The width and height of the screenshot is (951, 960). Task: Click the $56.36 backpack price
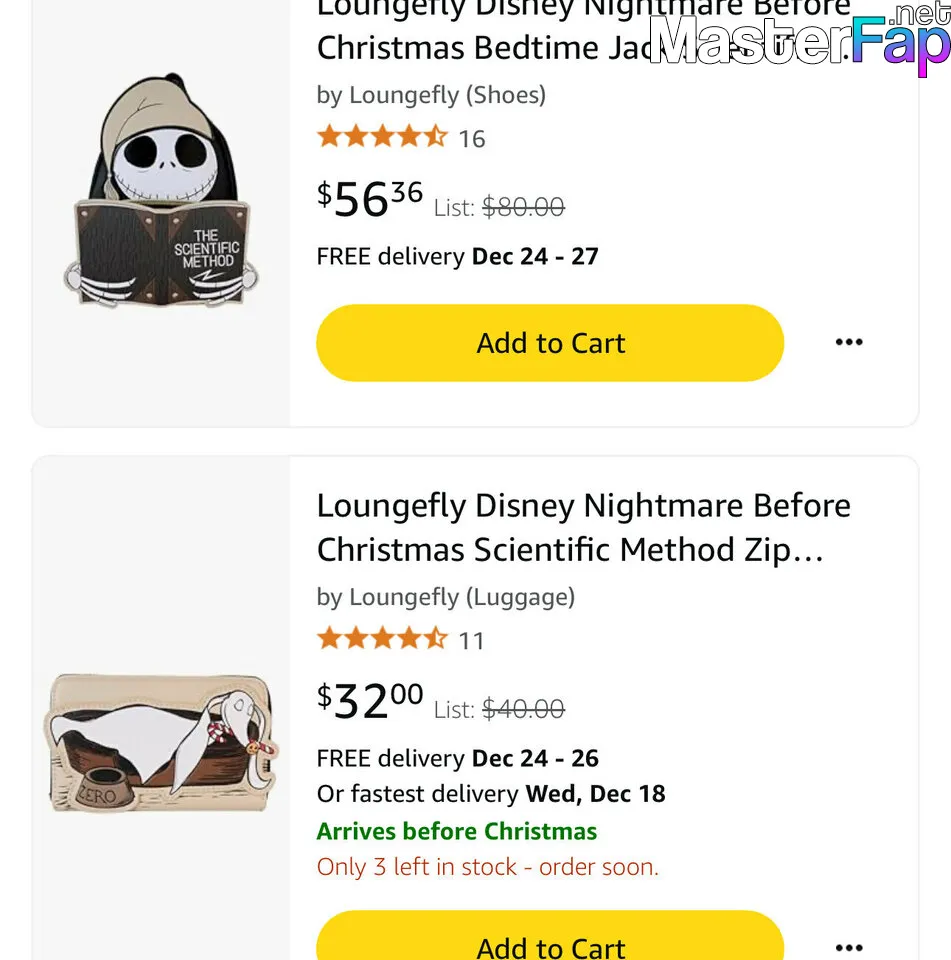[x=370, y=199]
